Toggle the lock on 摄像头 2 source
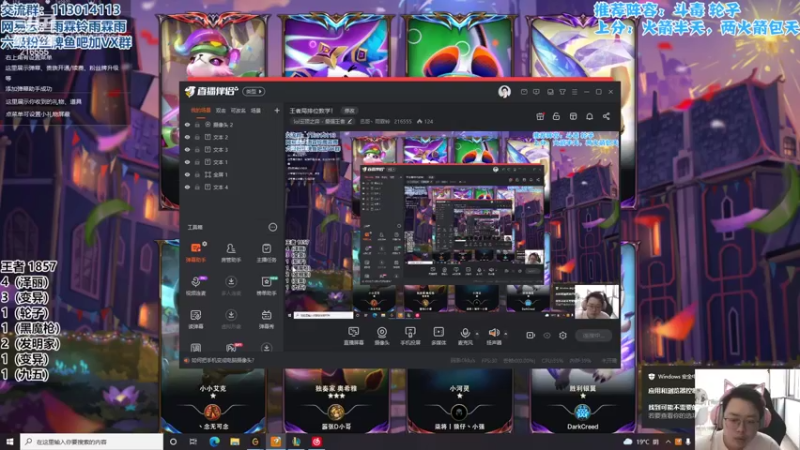The height and width of the screenshot is (450, 800). click(x=197, y=124)
